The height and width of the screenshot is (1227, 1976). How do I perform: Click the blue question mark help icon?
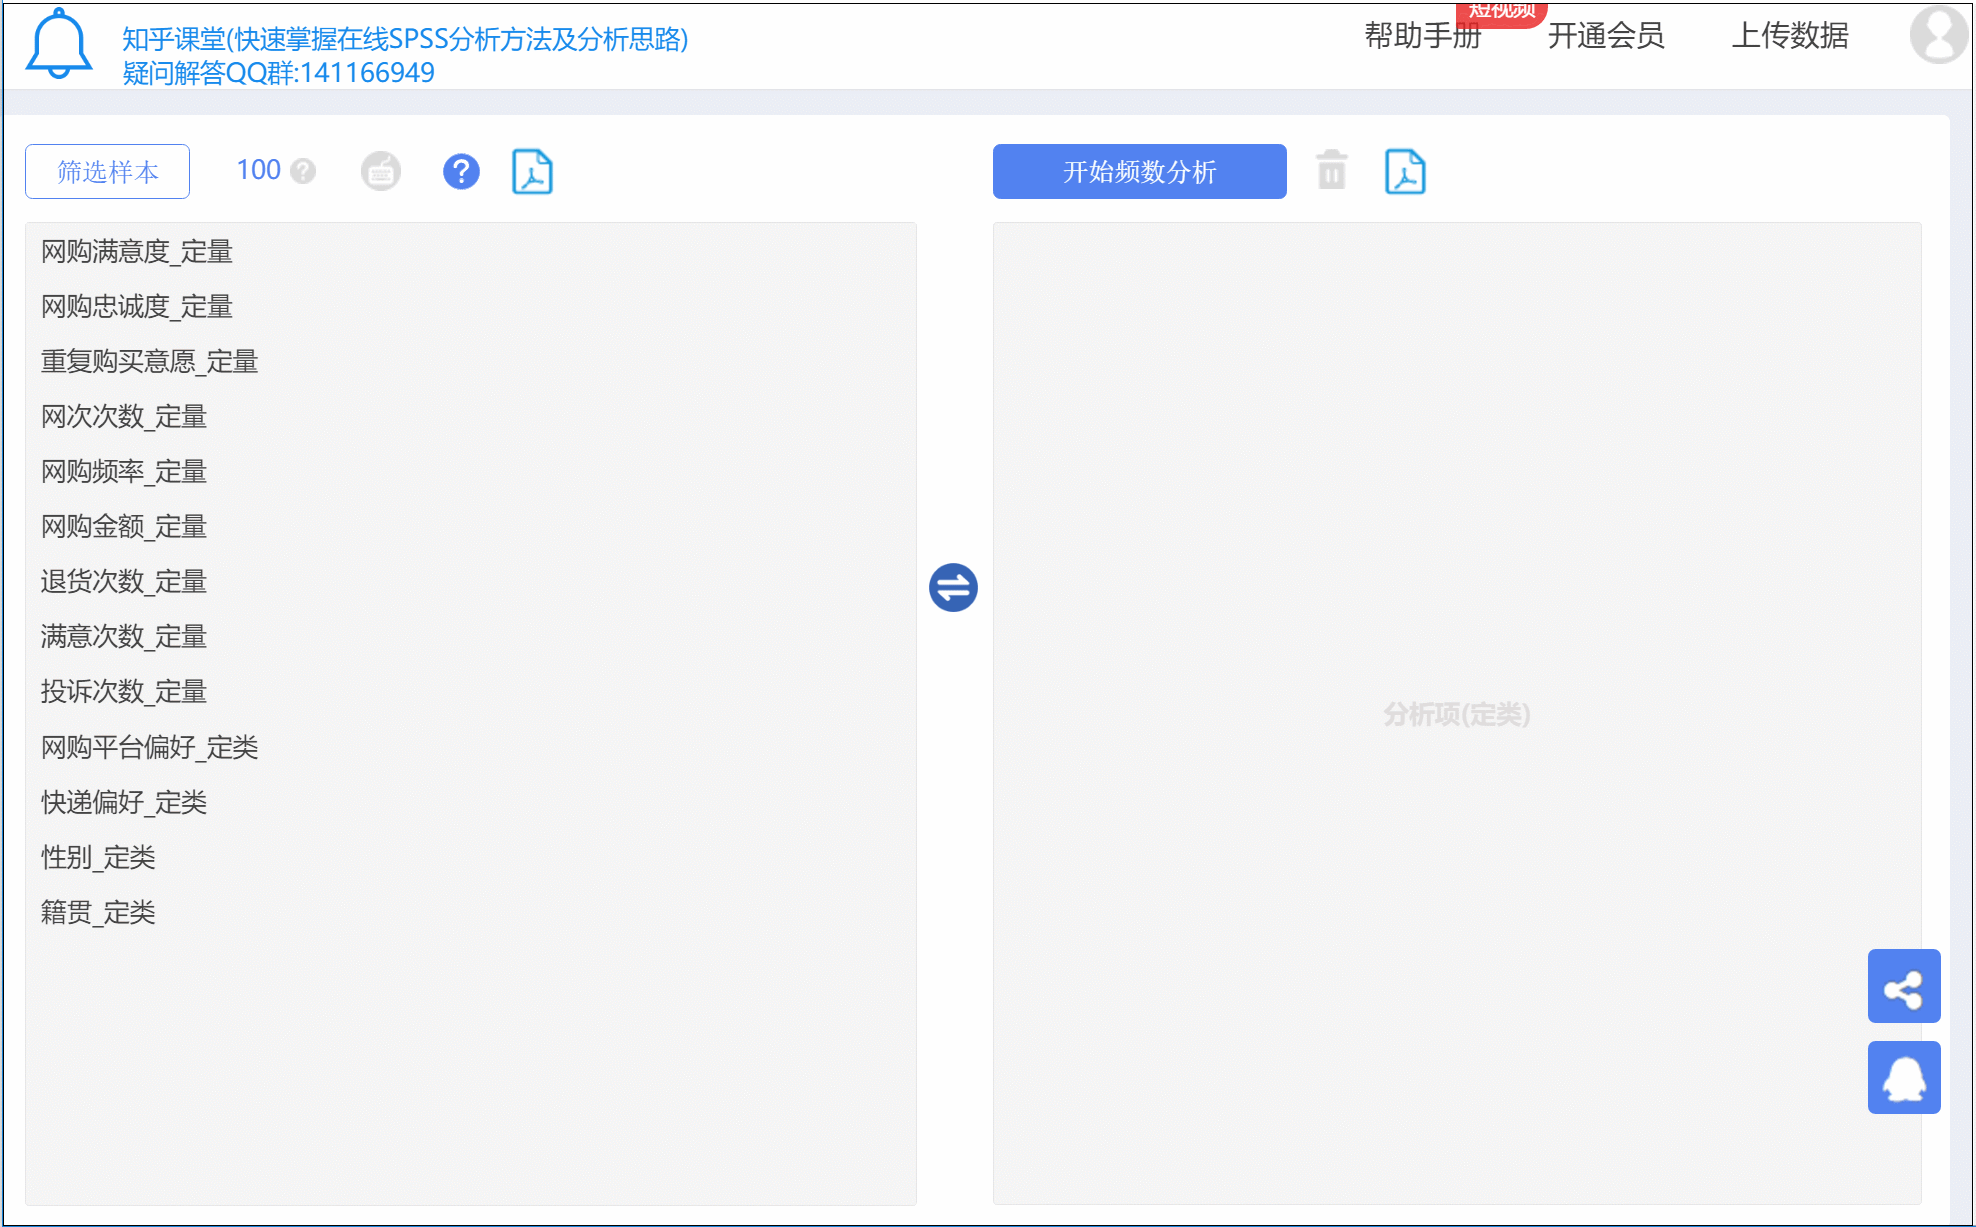point(461,172)
